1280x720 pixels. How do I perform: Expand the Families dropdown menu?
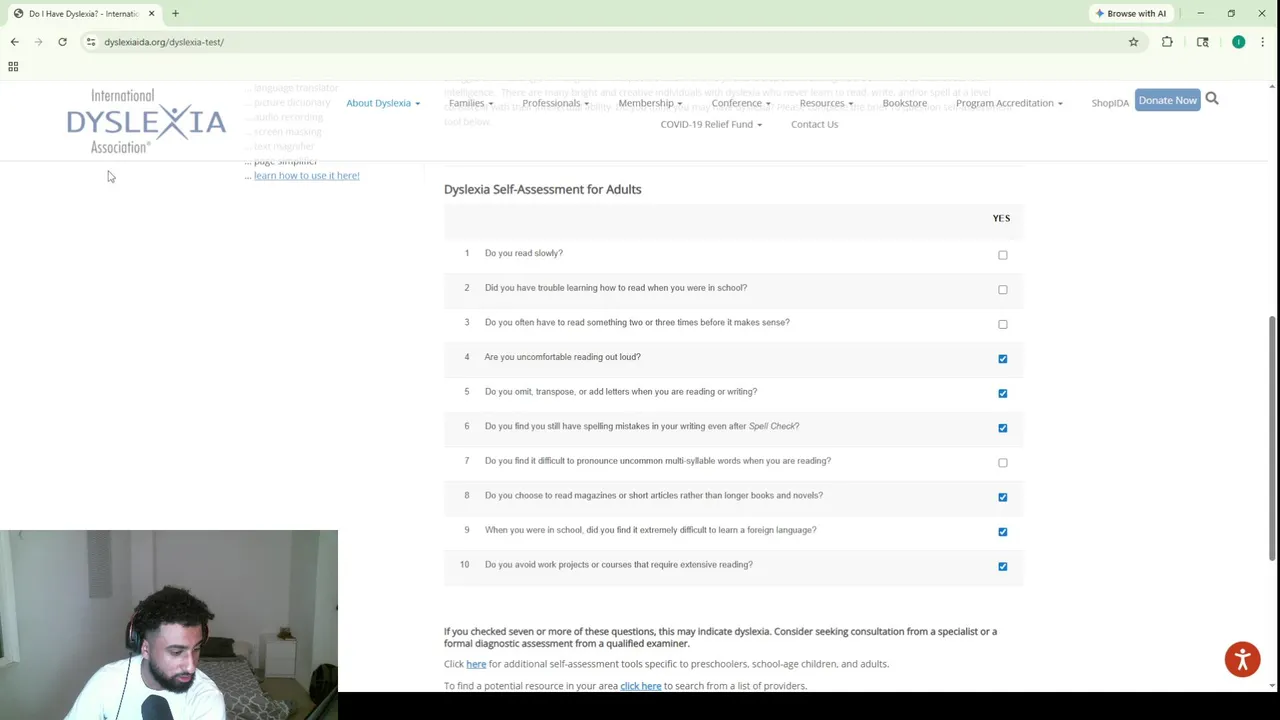tap(470, 103)
